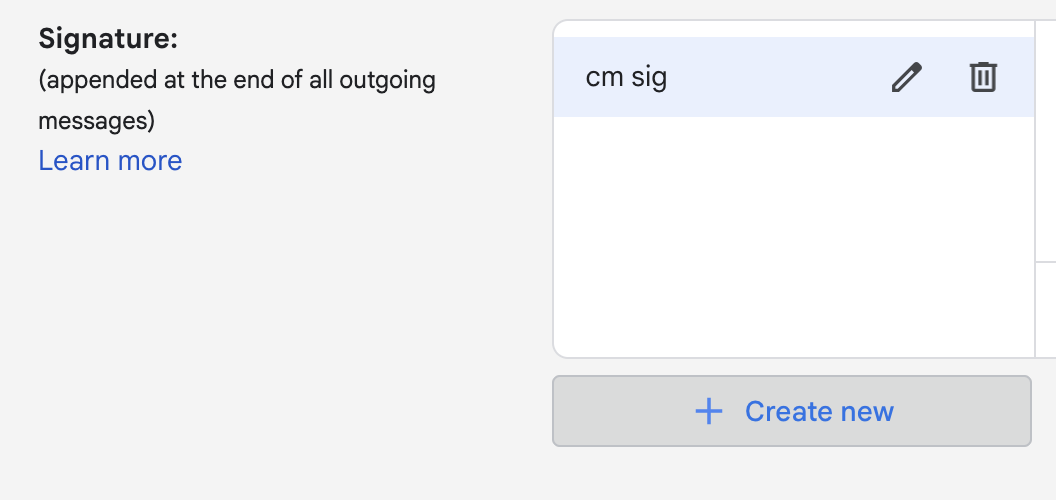Viewport: 1056px width, 500px height.
Task: Click the blank space below cm sig
Action: 792,200
